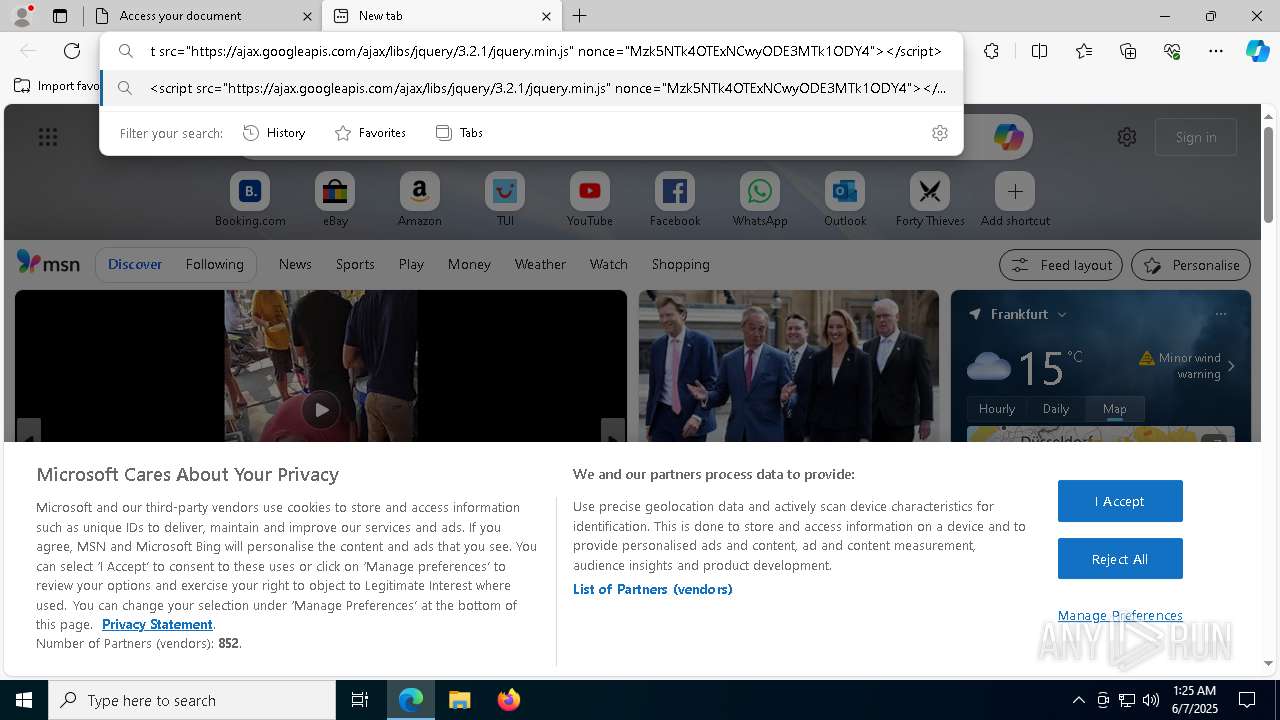The image size is (1280, 720).
Task: Open the Watch section
Action: [609, 264]
